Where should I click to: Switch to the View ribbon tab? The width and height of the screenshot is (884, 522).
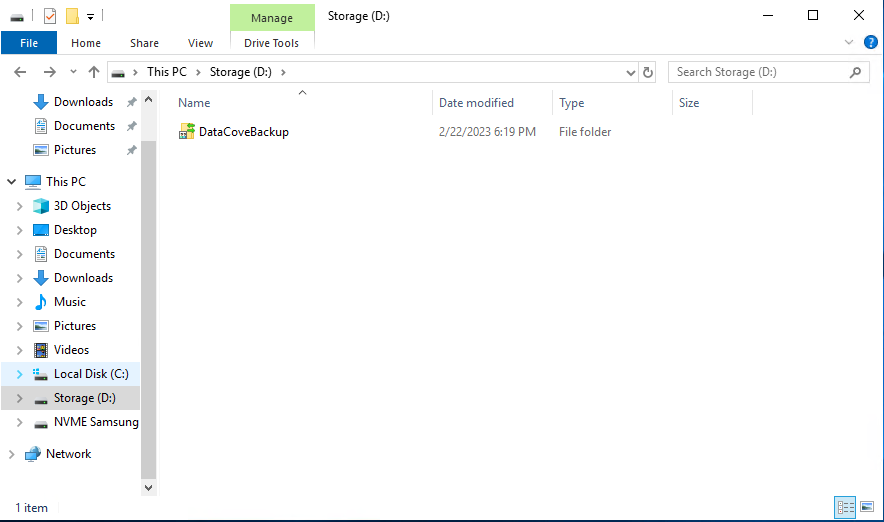tap(200, 43)
